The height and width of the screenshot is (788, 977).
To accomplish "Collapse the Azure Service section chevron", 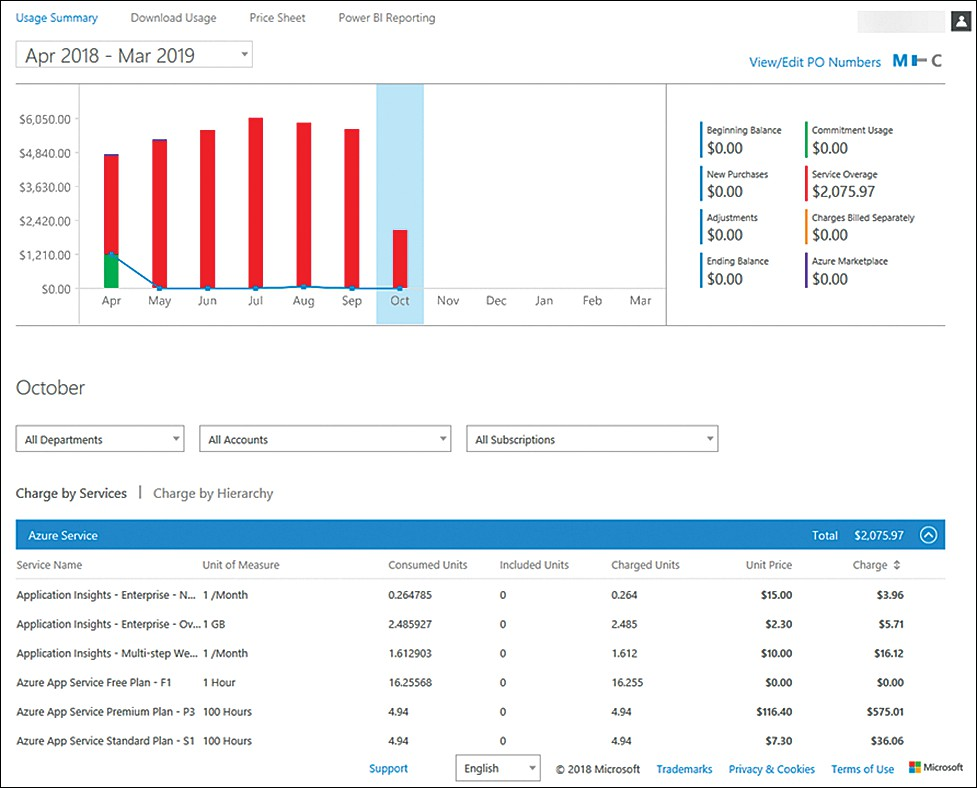I will click(928, 535).
